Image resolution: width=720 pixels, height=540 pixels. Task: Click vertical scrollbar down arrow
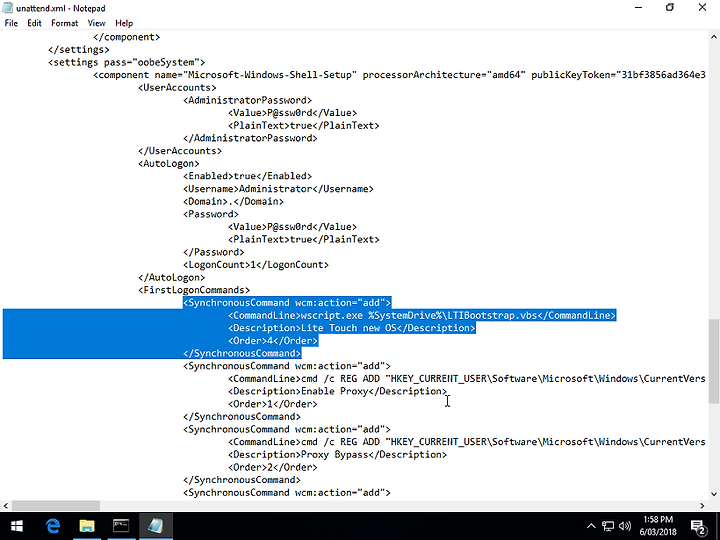(x=714, y=494)
